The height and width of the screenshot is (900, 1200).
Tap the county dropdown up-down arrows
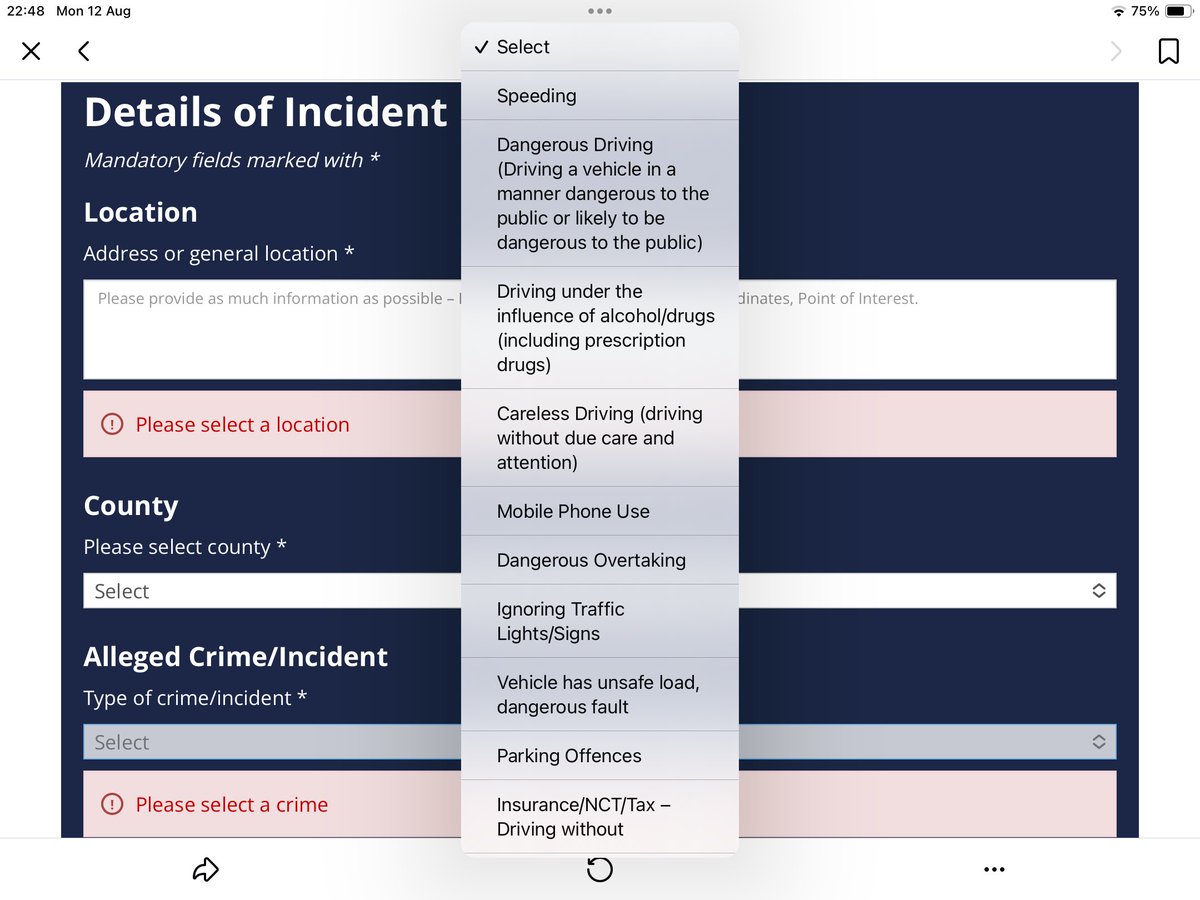pos(1098,591)
